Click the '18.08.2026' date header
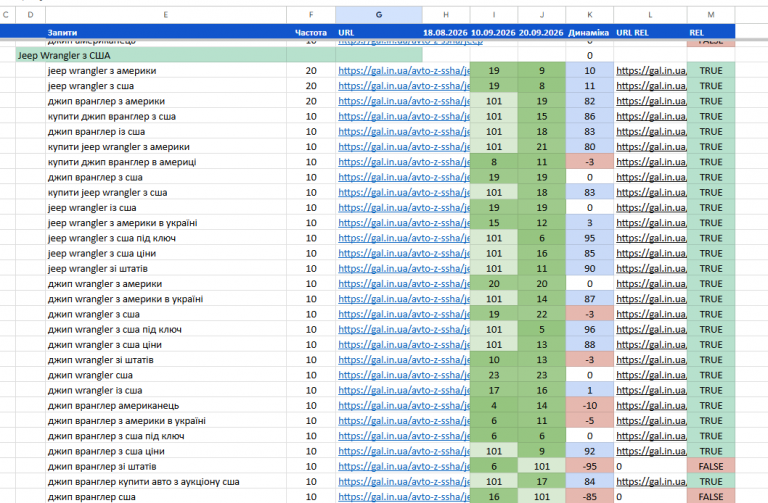The image size is (768, 503). click(x=445, y=33)
